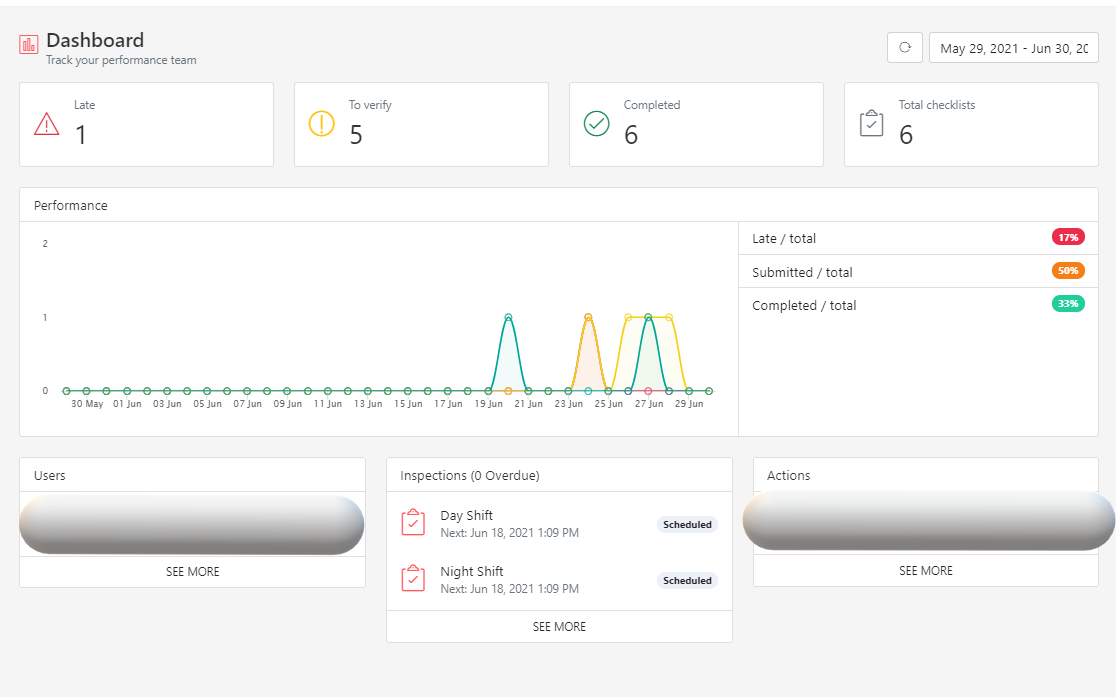Click the refresh icon near the date range
The image size is (1116, 697).
[905, 47]
